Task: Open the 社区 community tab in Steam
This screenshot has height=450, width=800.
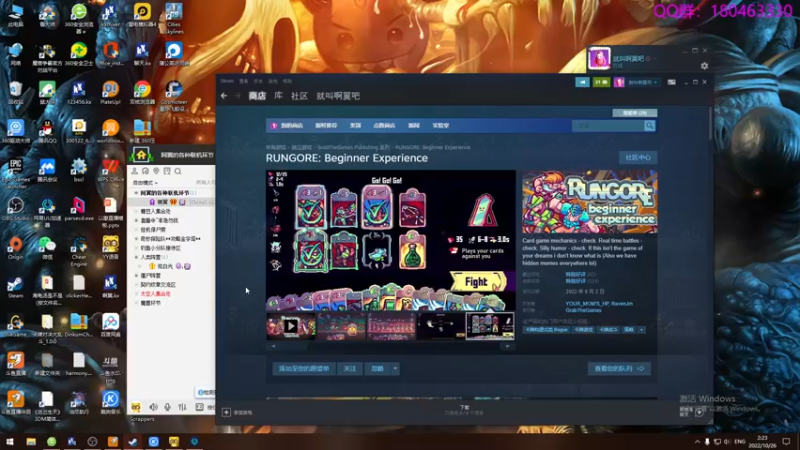Action: click(299, 96)
